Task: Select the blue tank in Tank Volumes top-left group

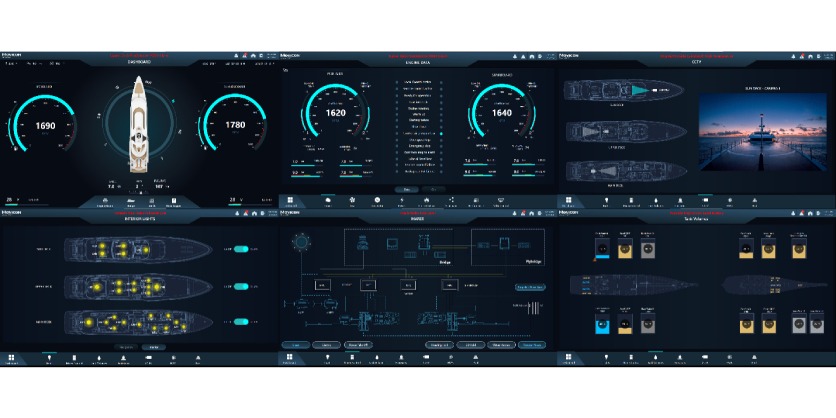Action: 602,248
